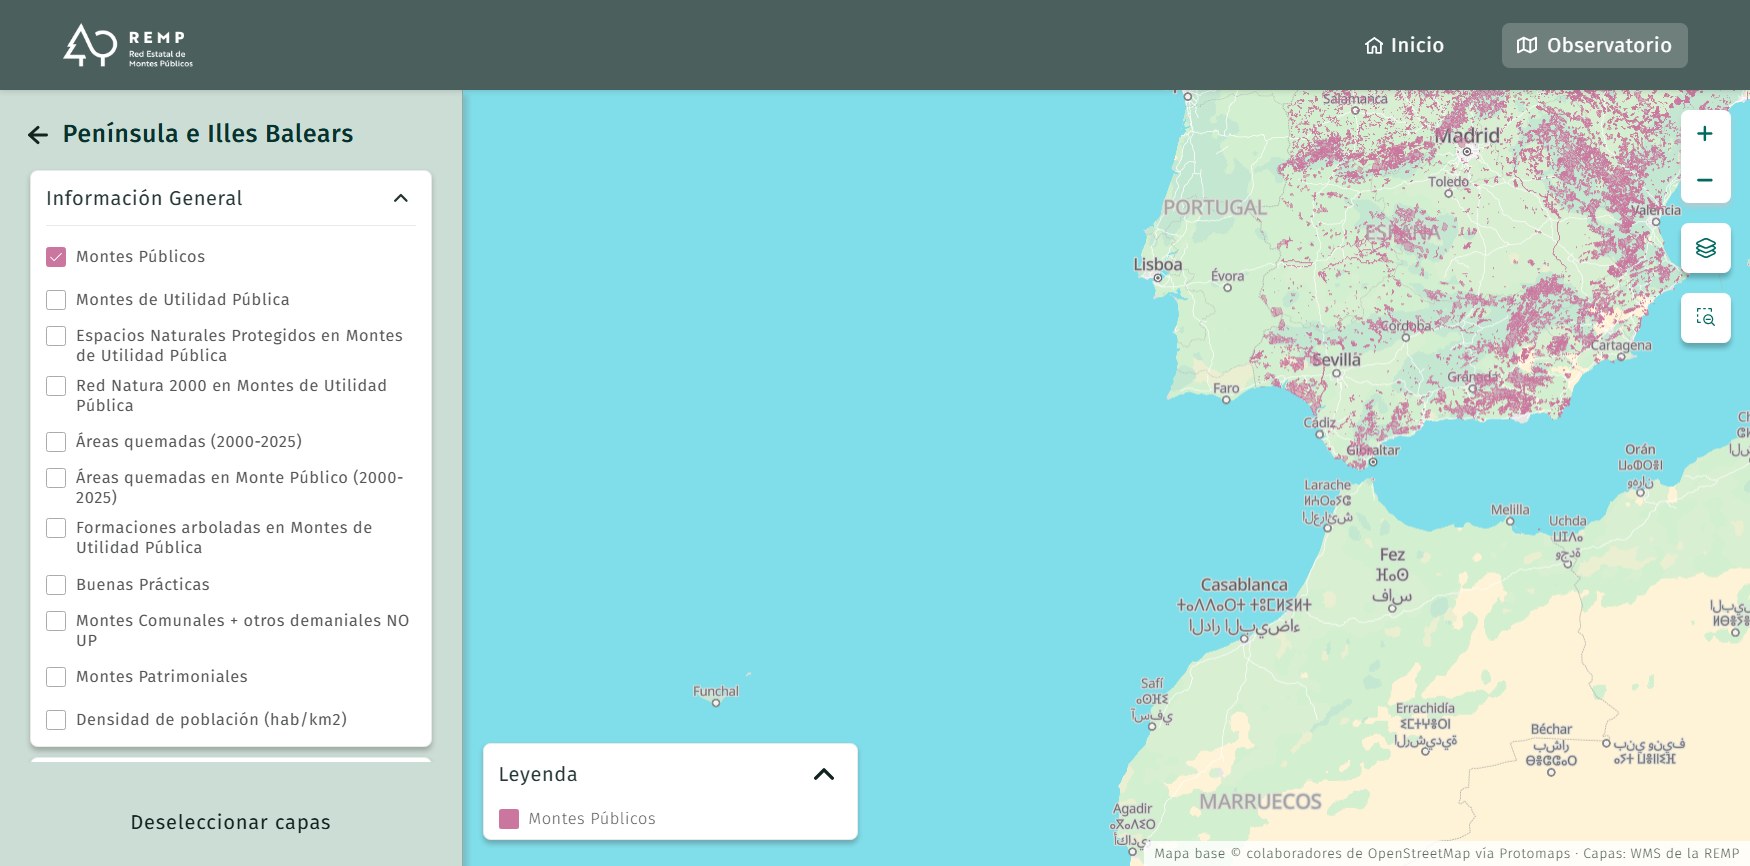Activate the area search tool

[x=1705, y=318]
